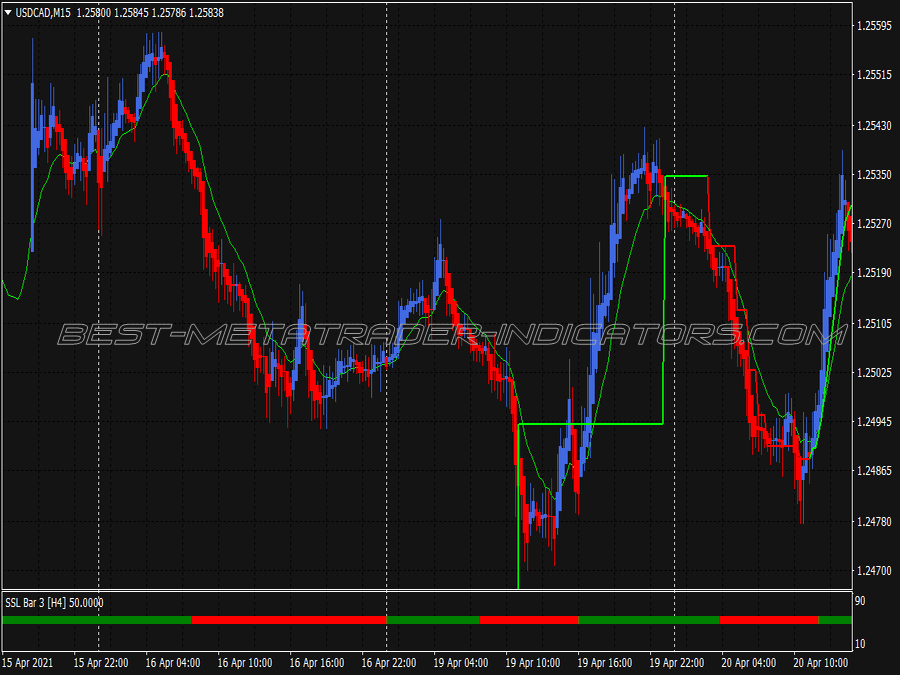Click the 16 Apr 16:00 time label
This screenshot has width=900, height=675.
tap(317, 662)
